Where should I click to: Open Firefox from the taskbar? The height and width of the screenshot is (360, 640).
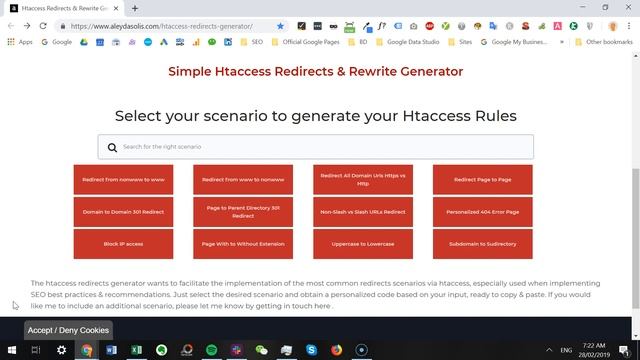click(336, 350)
